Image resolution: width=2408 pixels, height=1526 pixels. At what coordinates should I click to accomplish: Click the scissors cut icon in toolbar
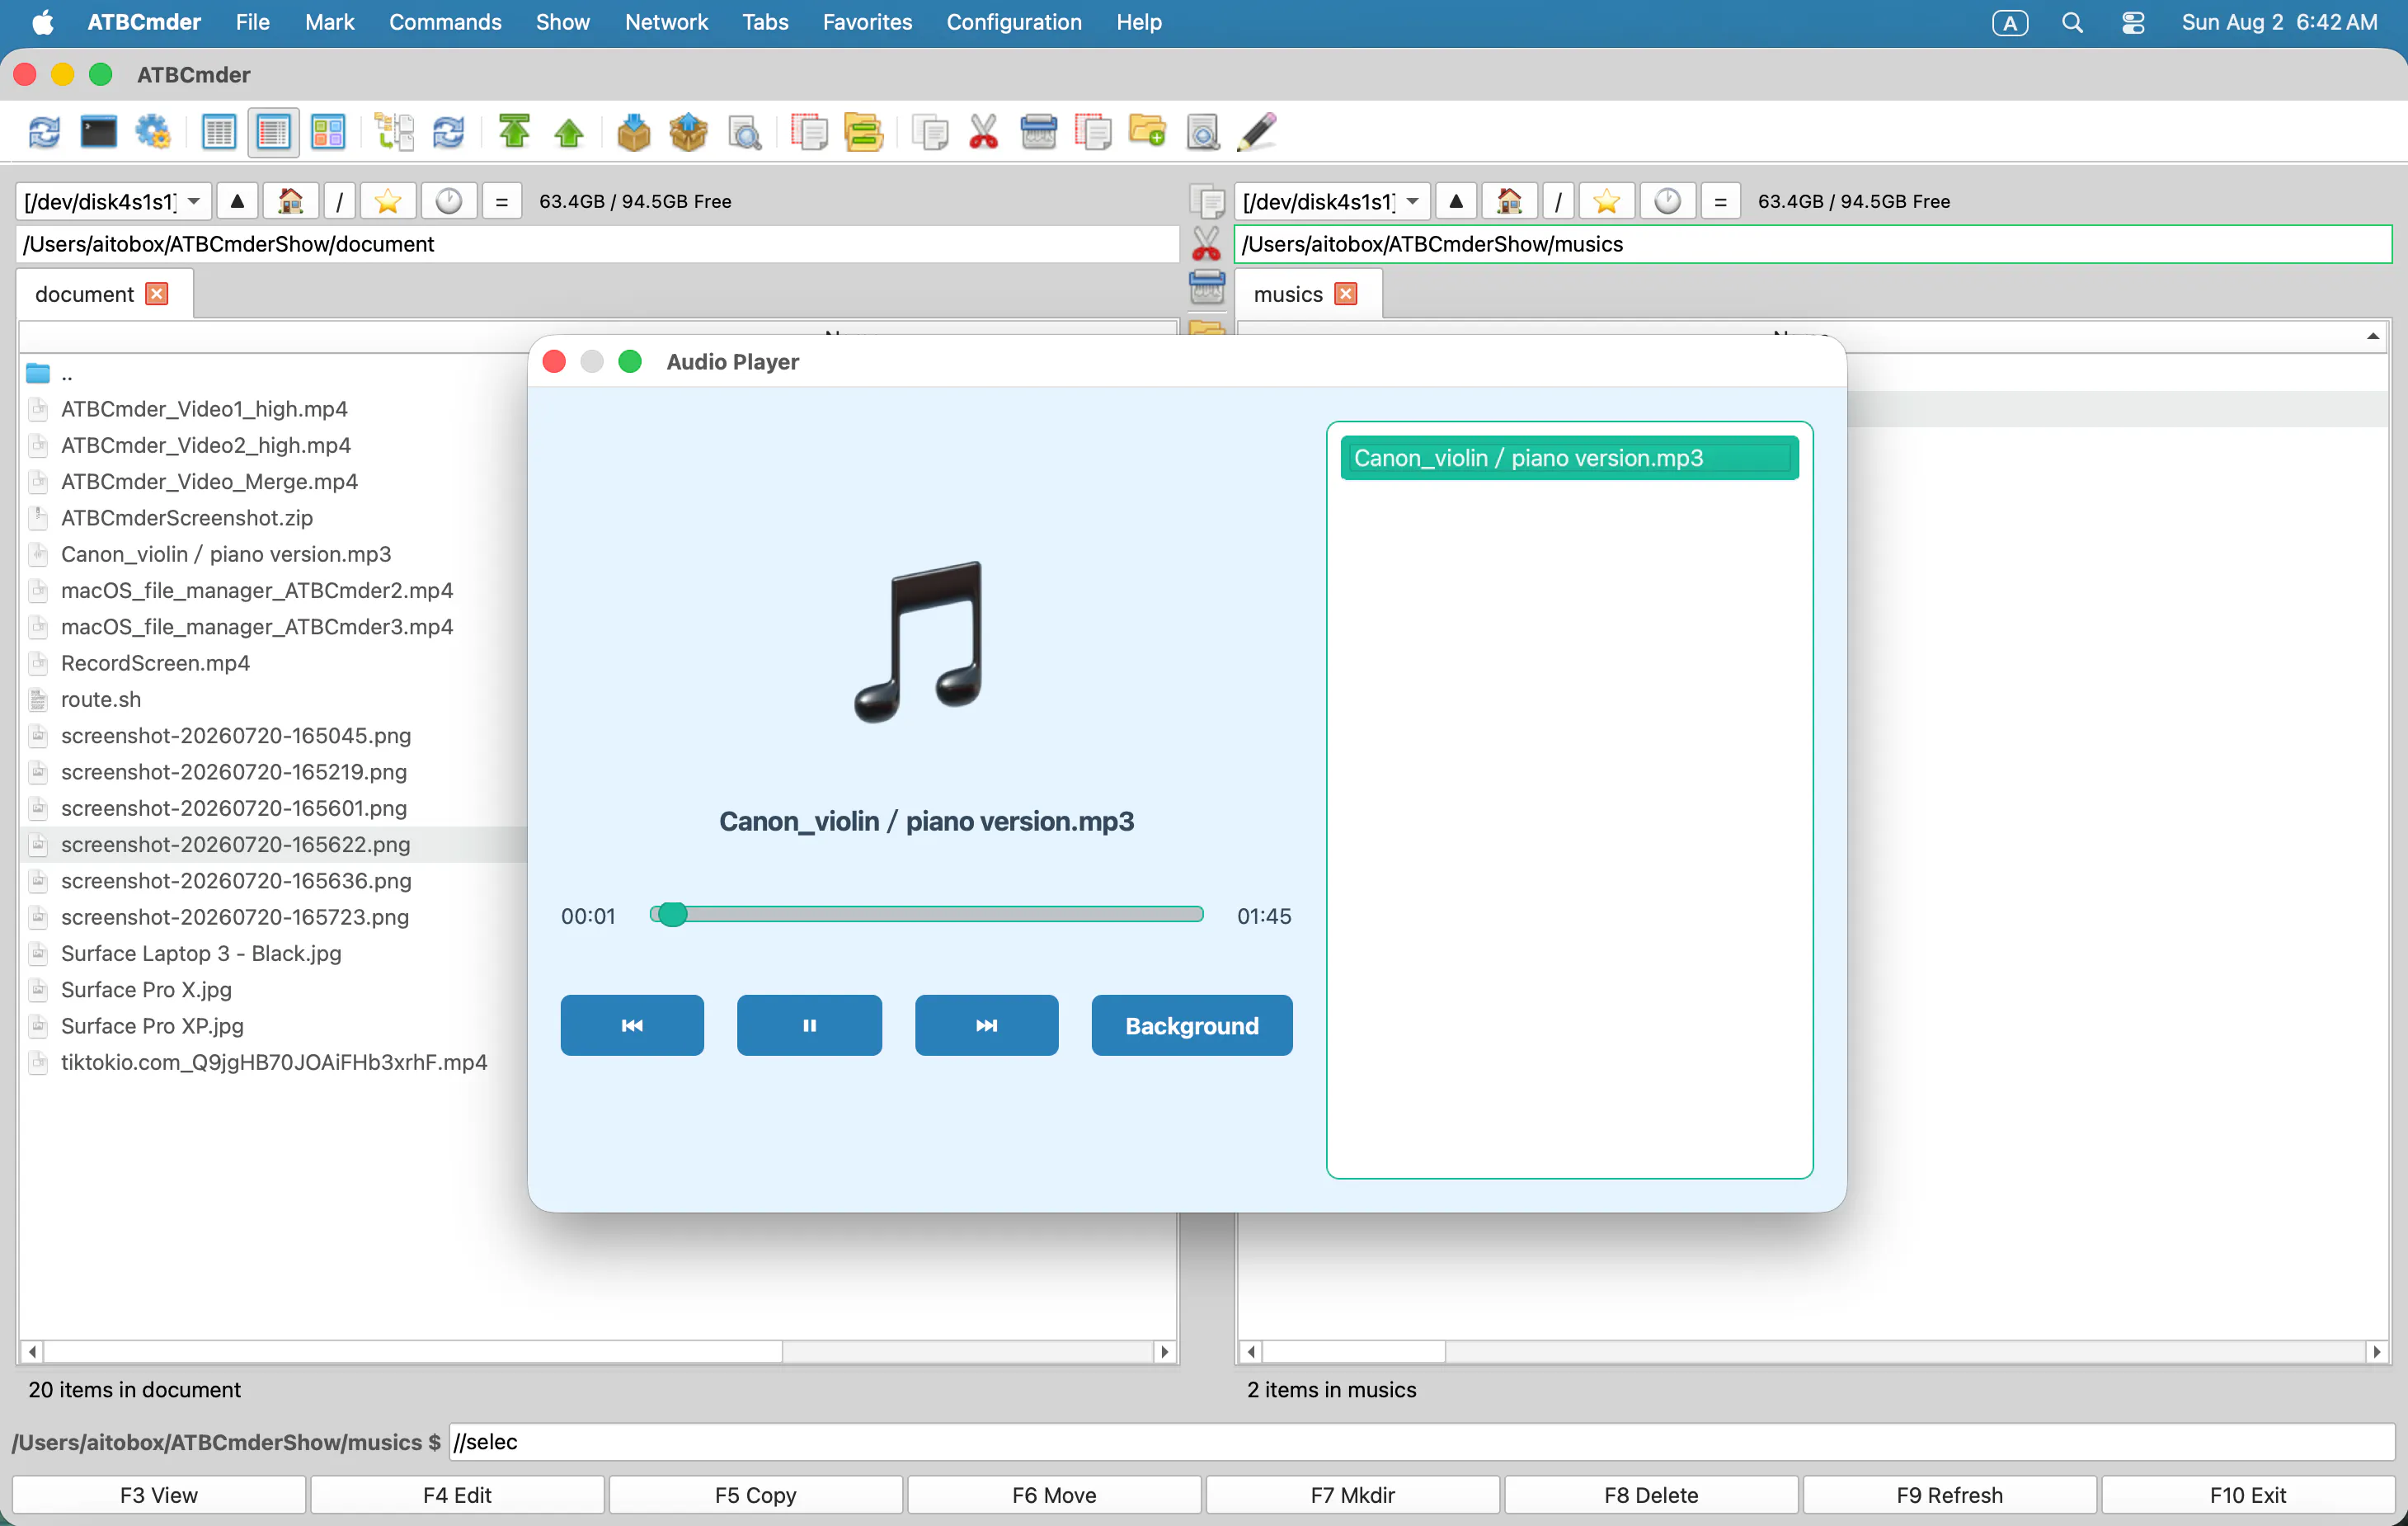click(x=984, y=132)
